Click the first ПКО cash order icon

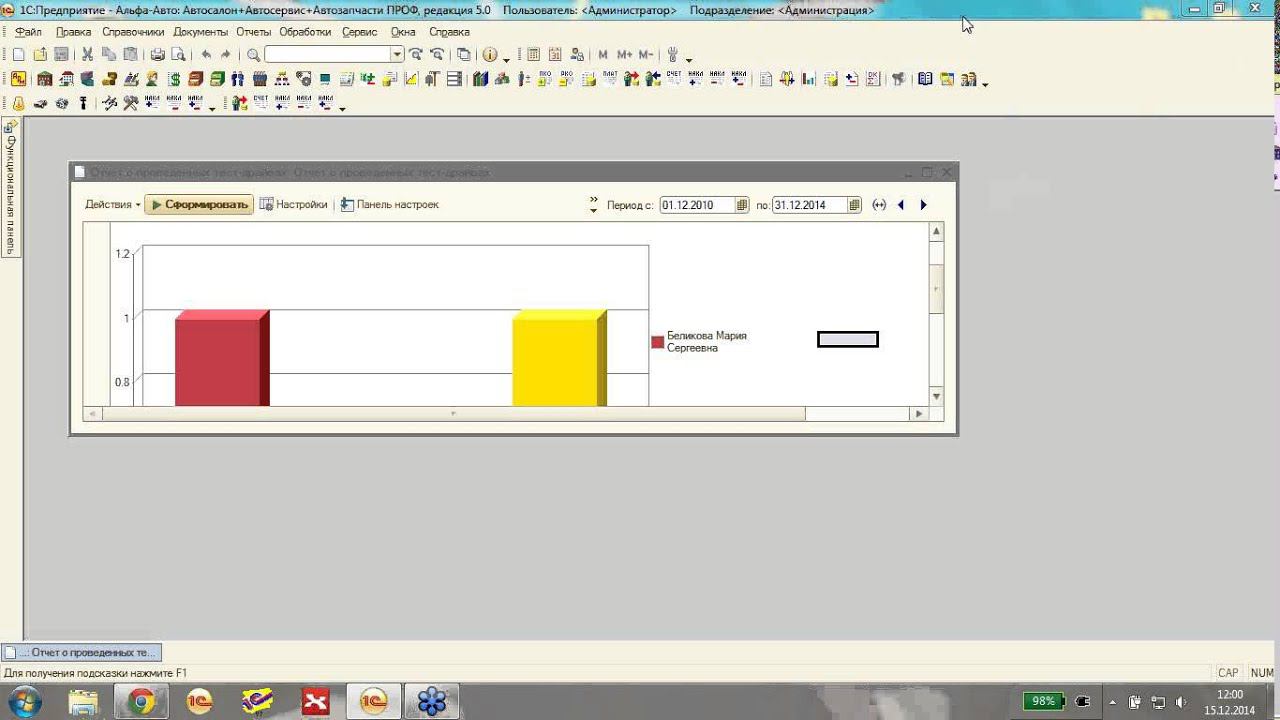point(545,79)
